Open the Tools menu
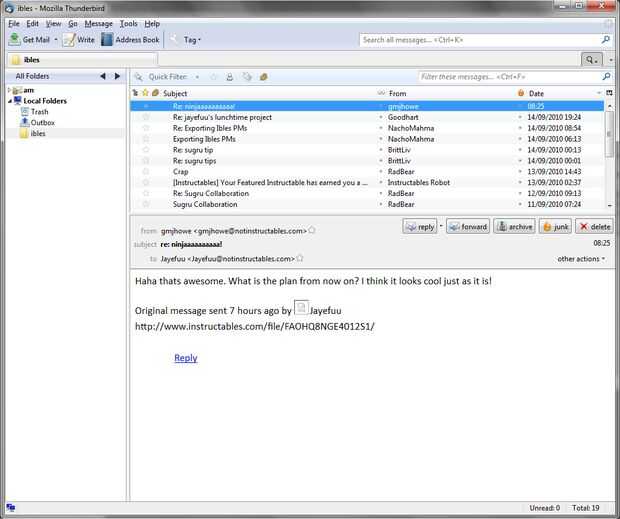Viewport: 620px width, 519px height. pyautogui.click(x=129, y=24)
